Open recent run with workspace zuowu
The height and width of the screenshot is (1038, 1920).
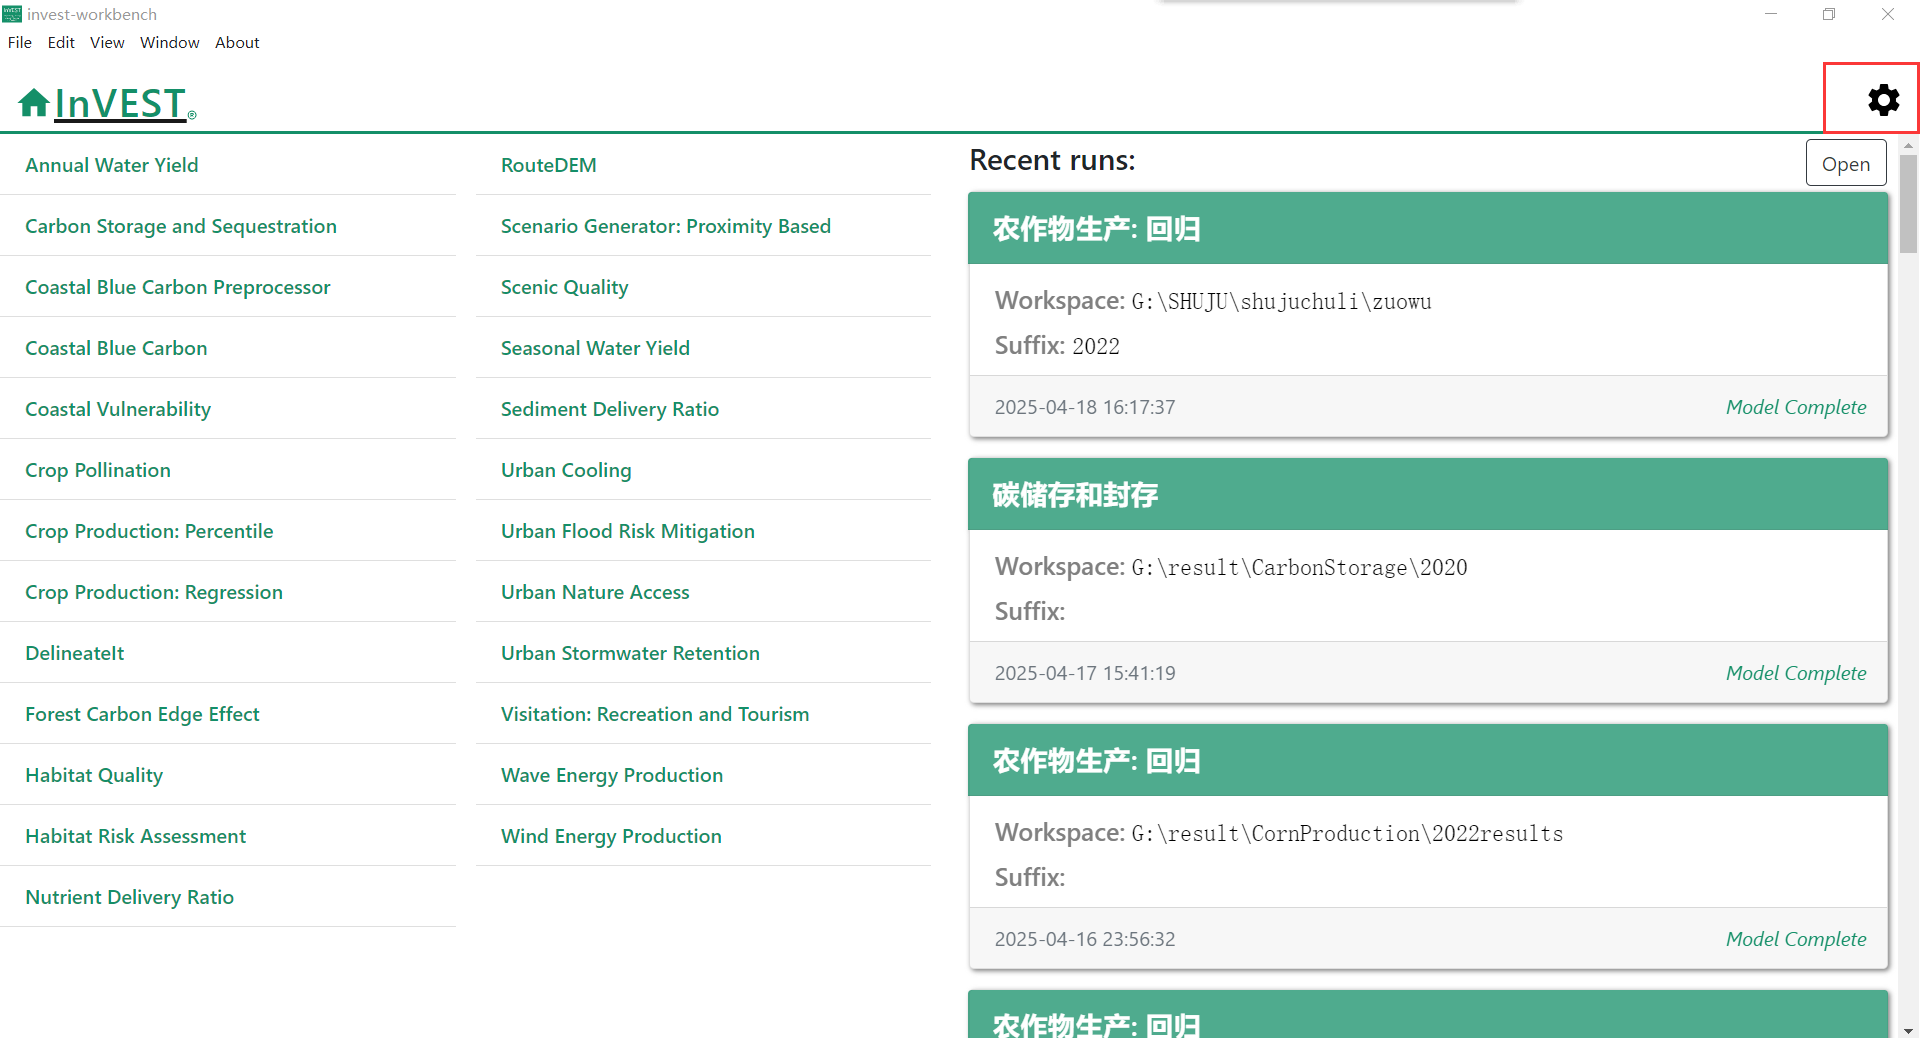pyautogui.click(x=1428, y=315)
